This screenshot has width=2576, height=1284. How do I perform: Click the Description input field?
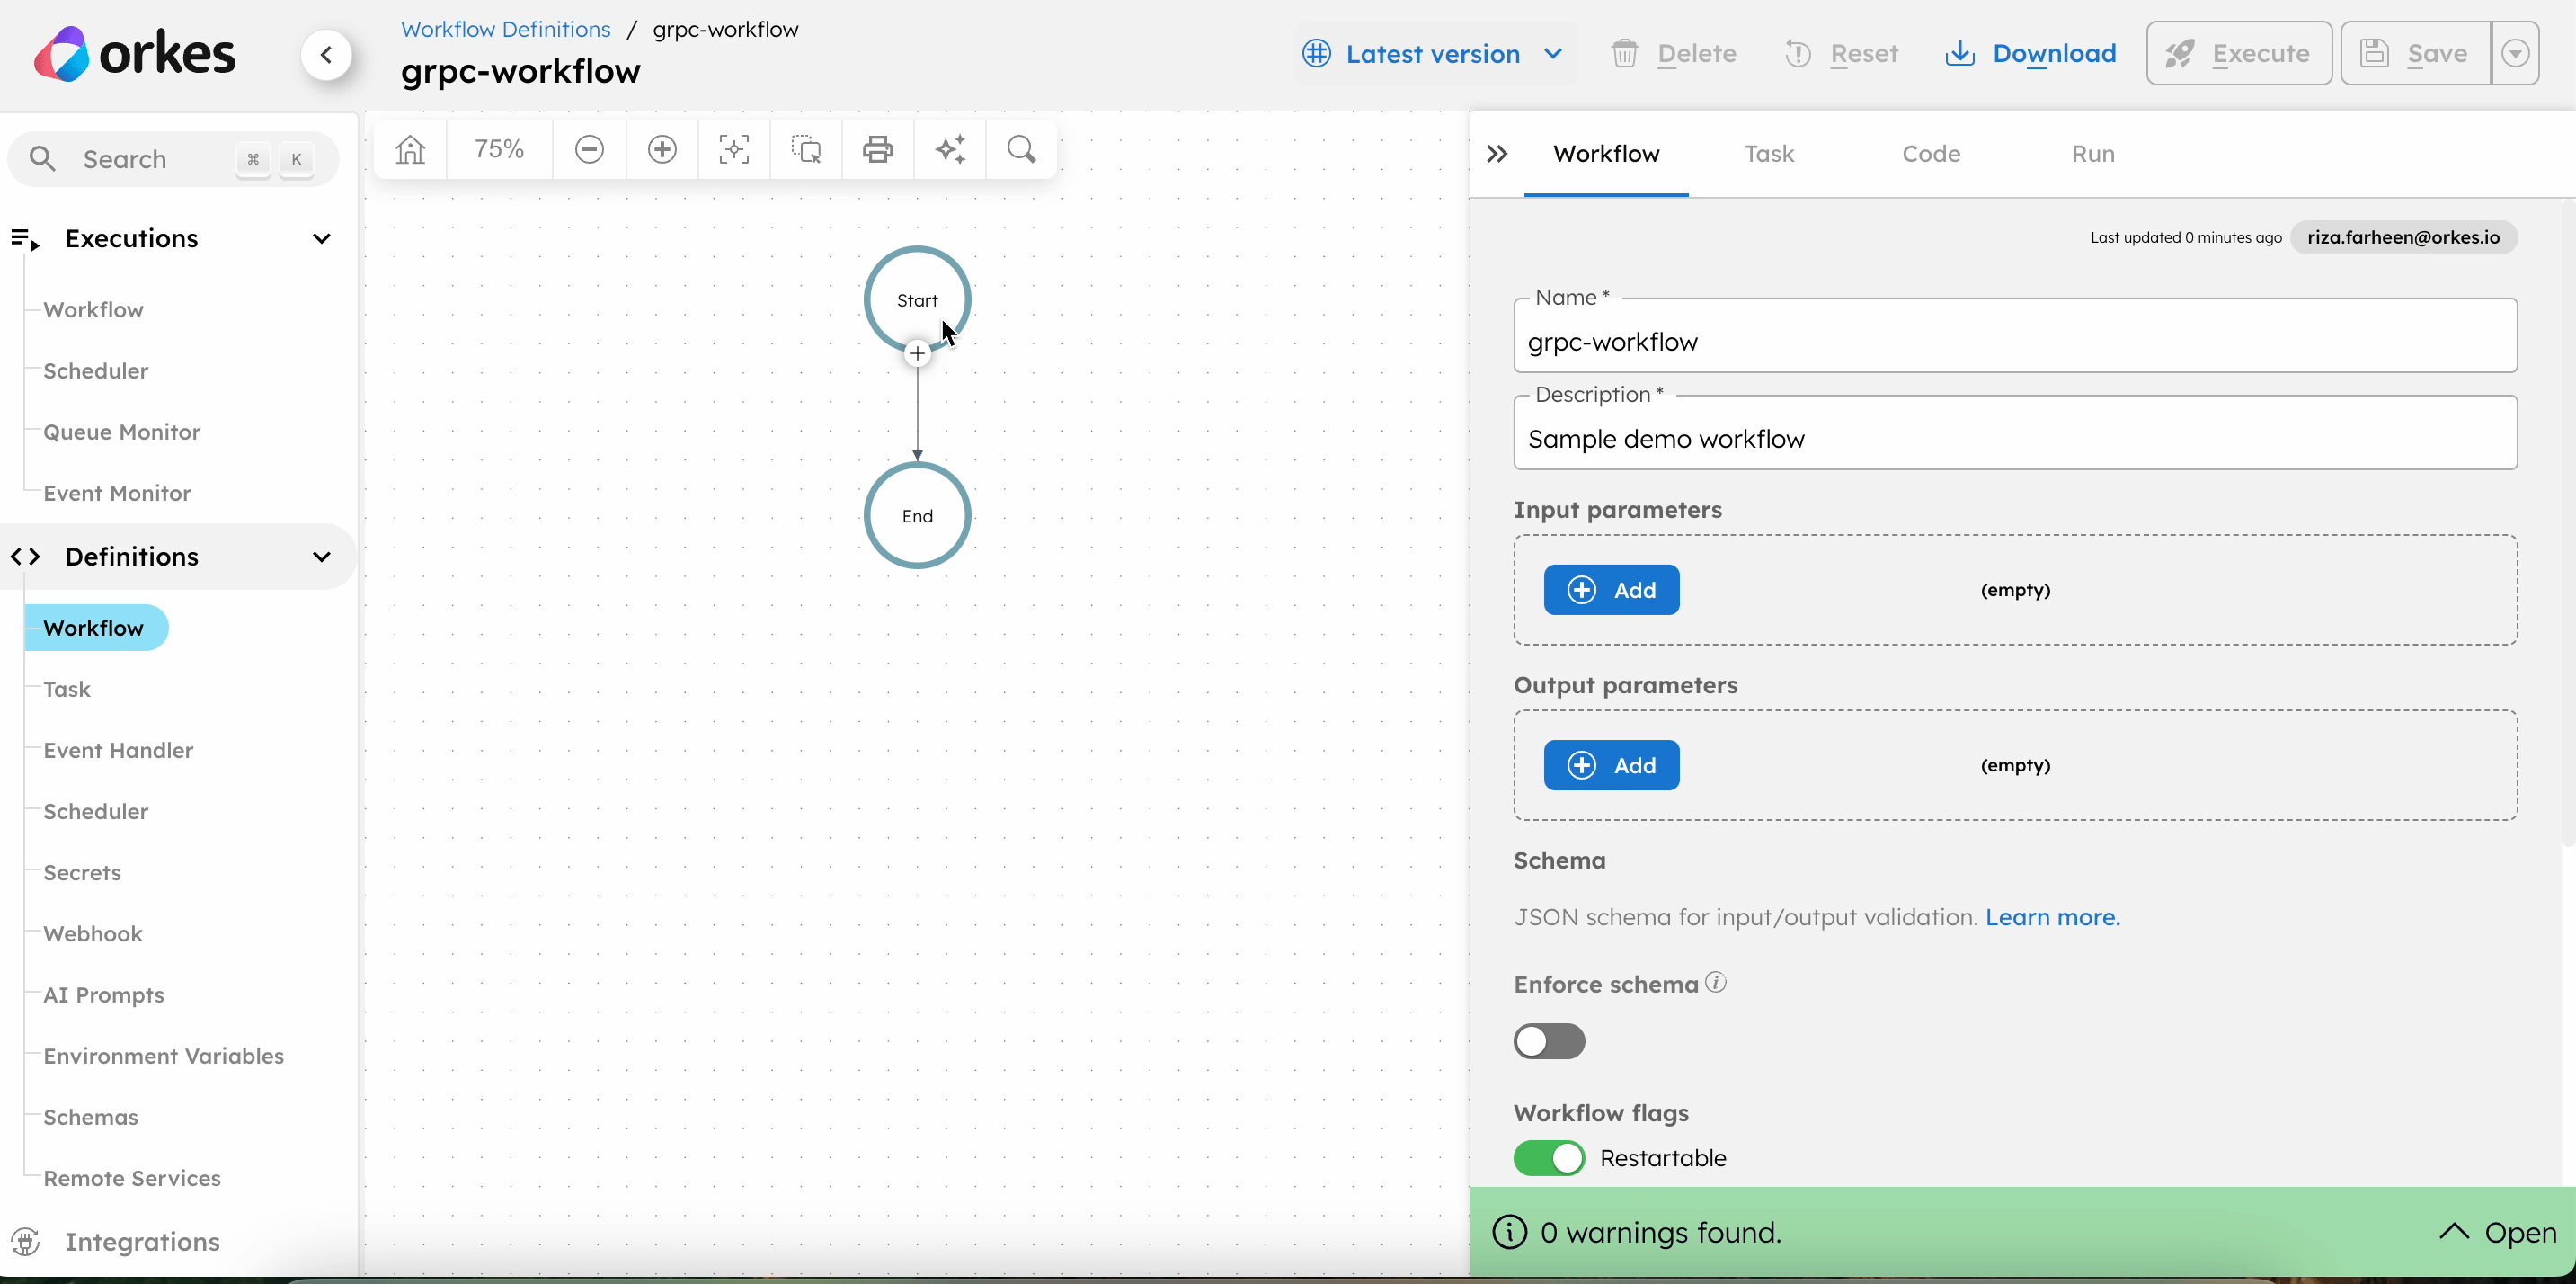[x=2015, y=433]
